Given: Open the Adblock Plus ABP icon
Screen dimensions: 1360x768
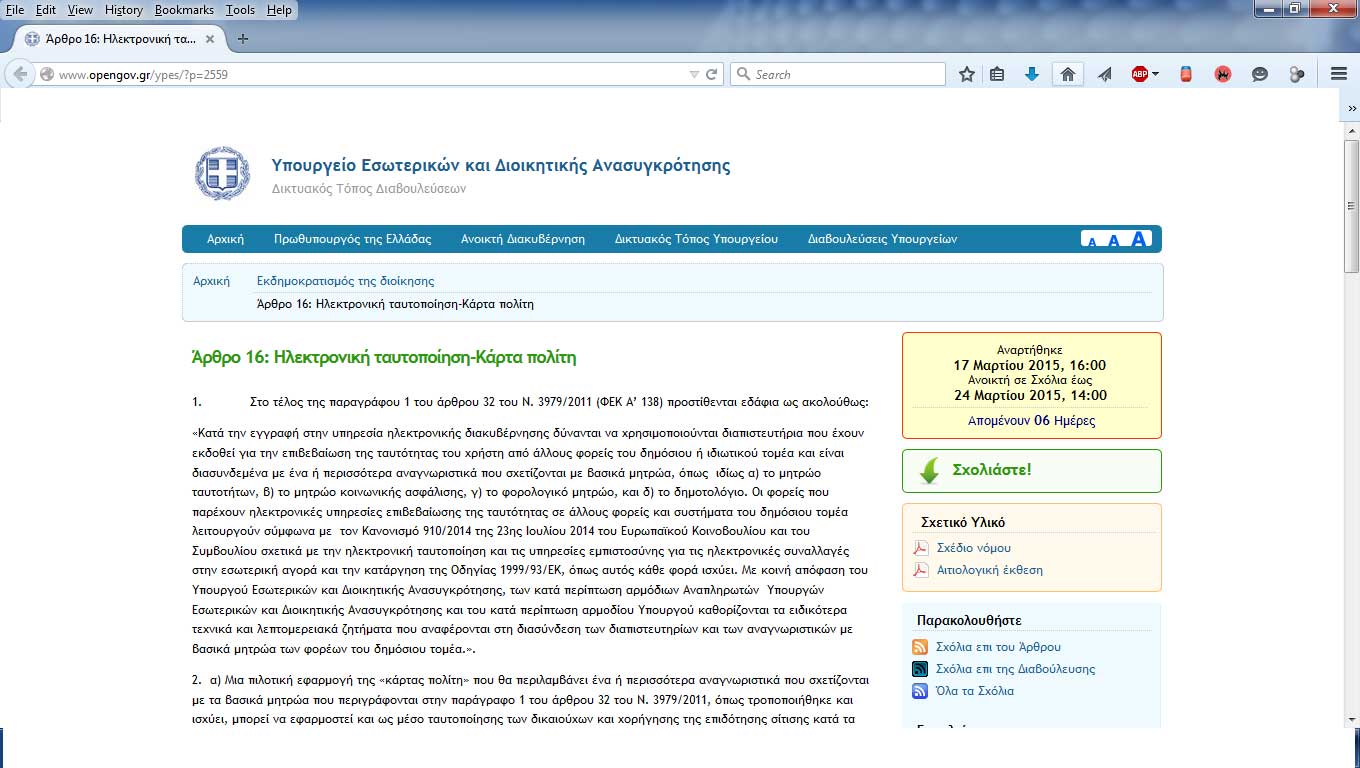Looking at the screenshot, I should (1139, 74).
